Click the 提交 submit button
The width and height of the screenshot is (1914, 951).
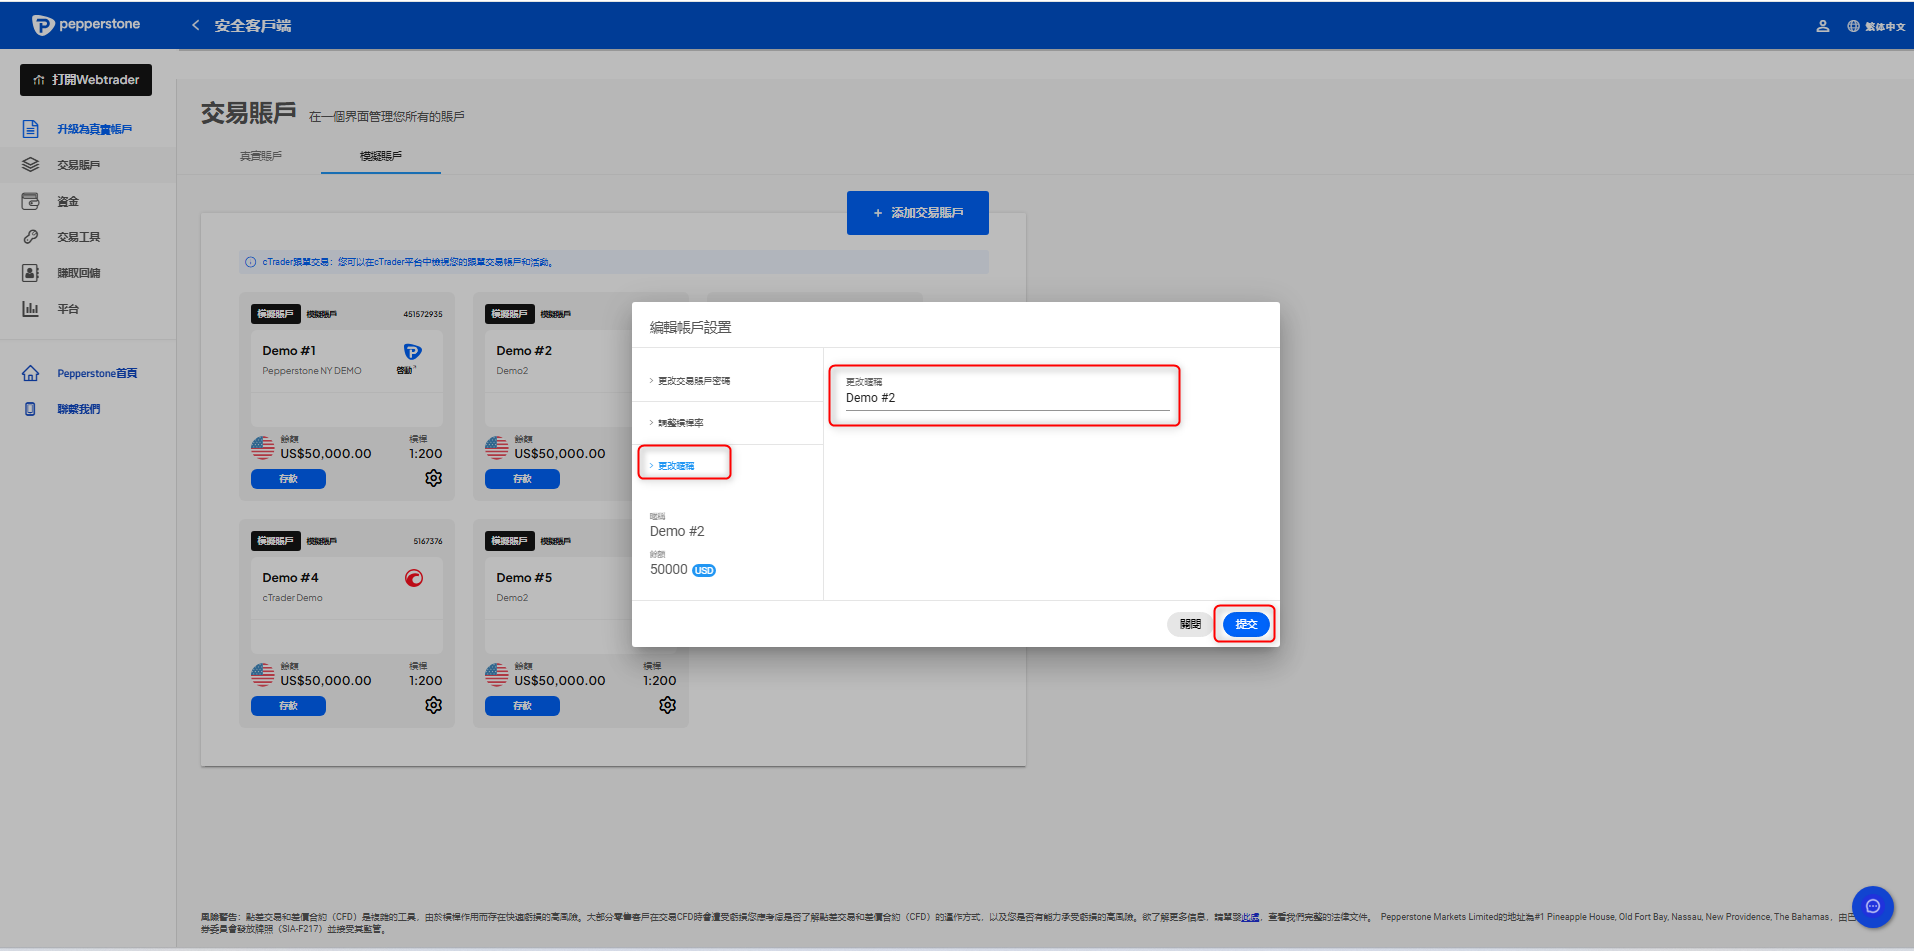tap(1246, 624)
